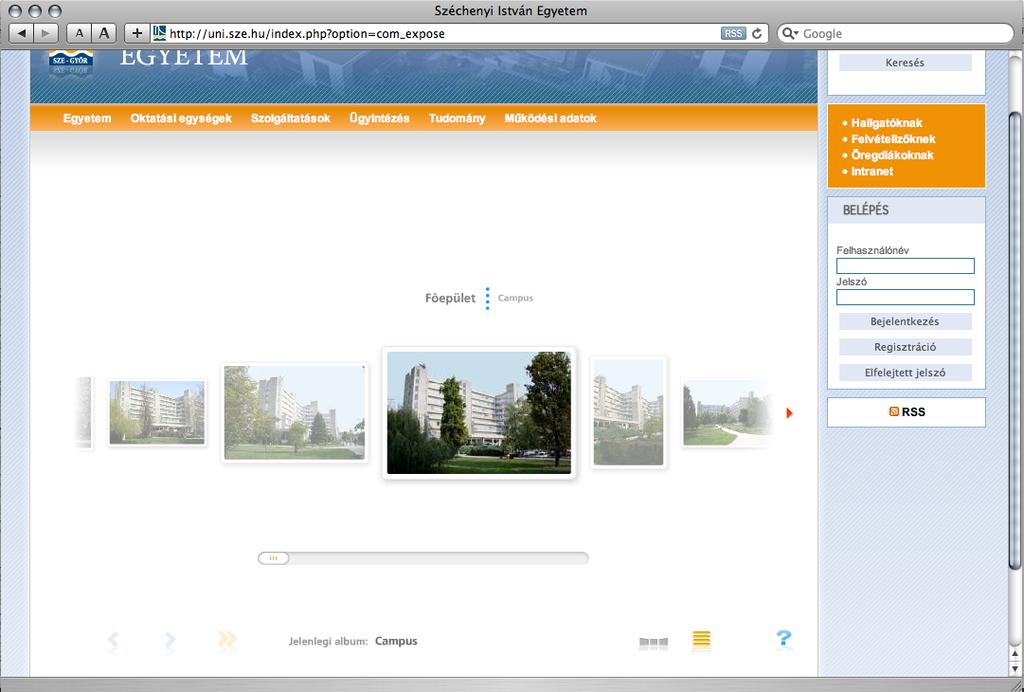Click the site favicon in the address bar
Image resolution: width=1024 pixels, height=692 pixels.
point(159,33)
